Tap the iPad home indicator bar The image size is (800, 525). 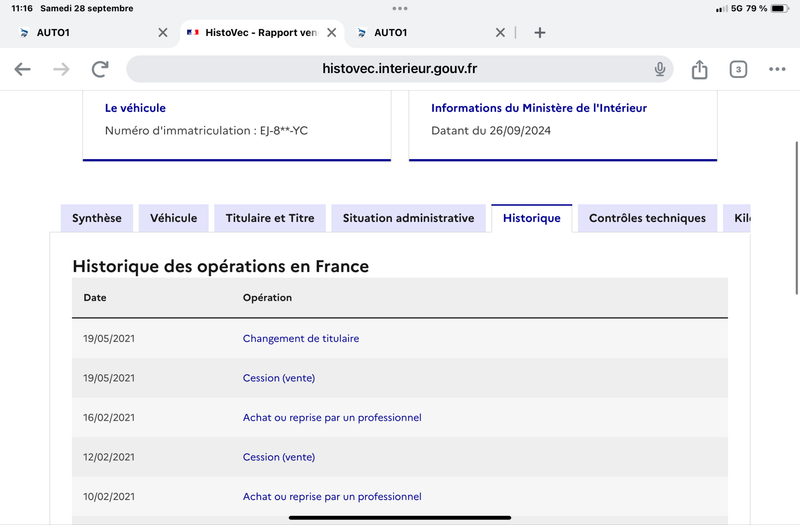pyautogui.click(x=400, y=517)
